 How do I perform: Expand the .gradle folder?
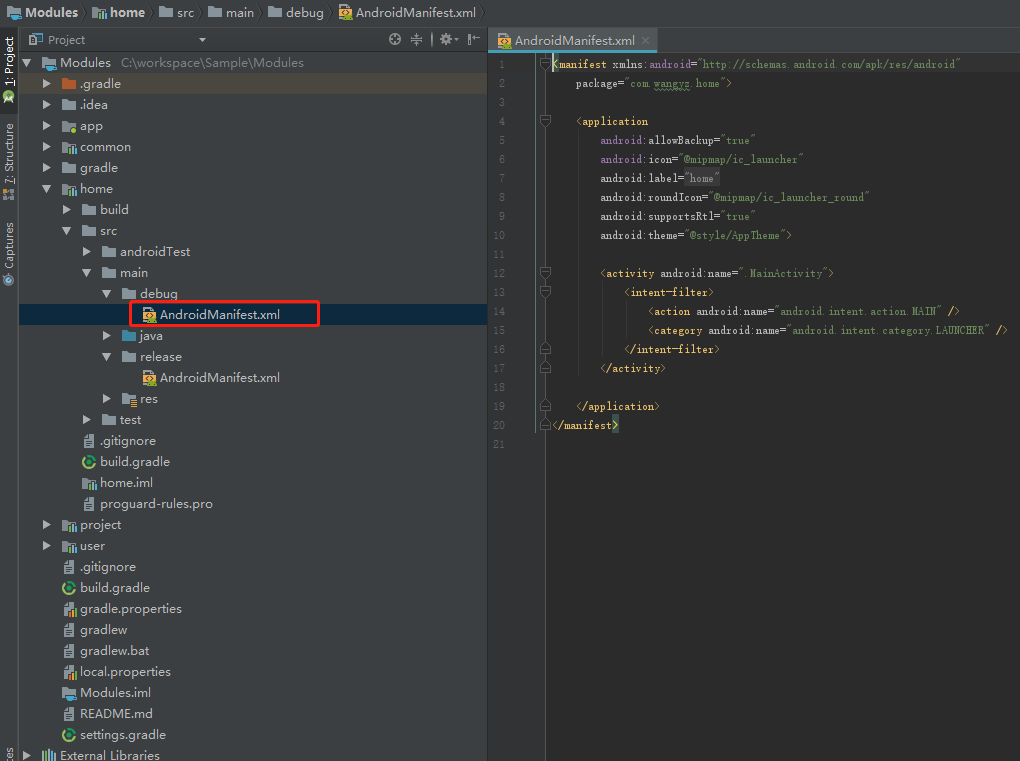pos(47,84)
